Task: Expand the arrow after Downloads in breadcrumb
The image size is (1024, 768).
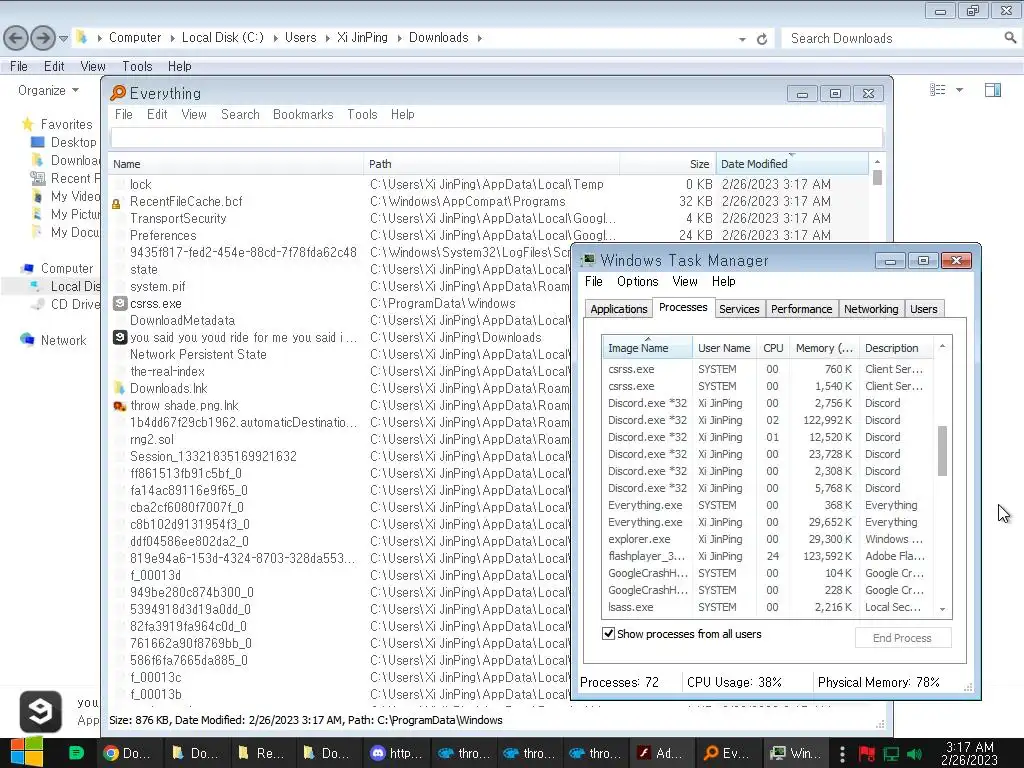Action: pos(479,38)
